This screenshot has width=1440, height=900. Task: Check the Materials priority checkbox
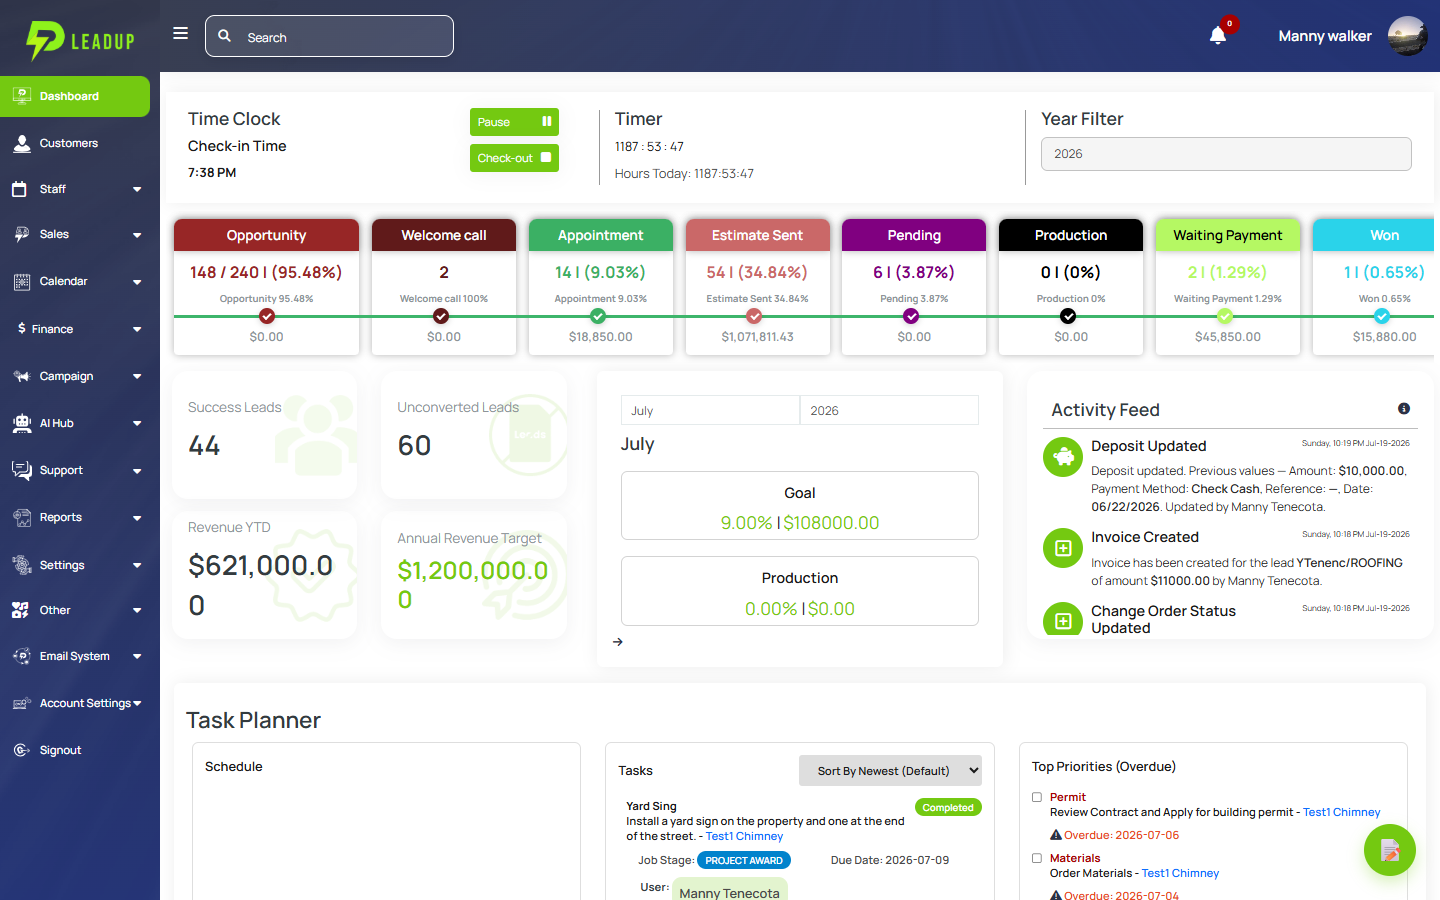(x=1037, y=858)
